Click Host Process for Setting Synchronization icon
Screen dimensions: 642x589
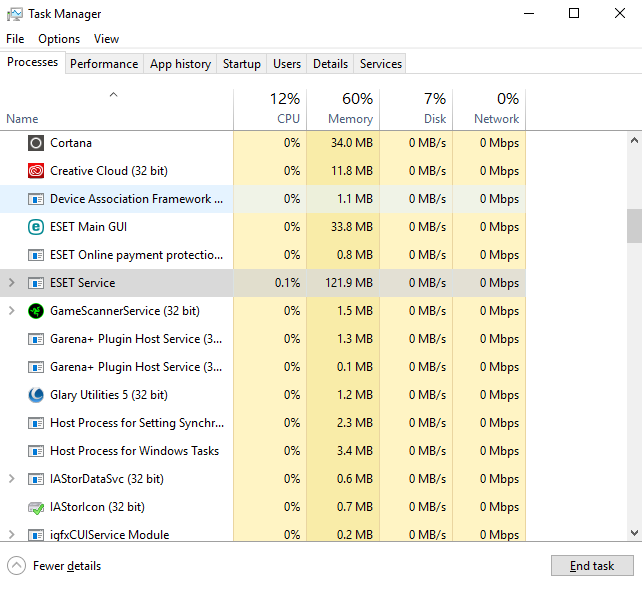[36, 423]
